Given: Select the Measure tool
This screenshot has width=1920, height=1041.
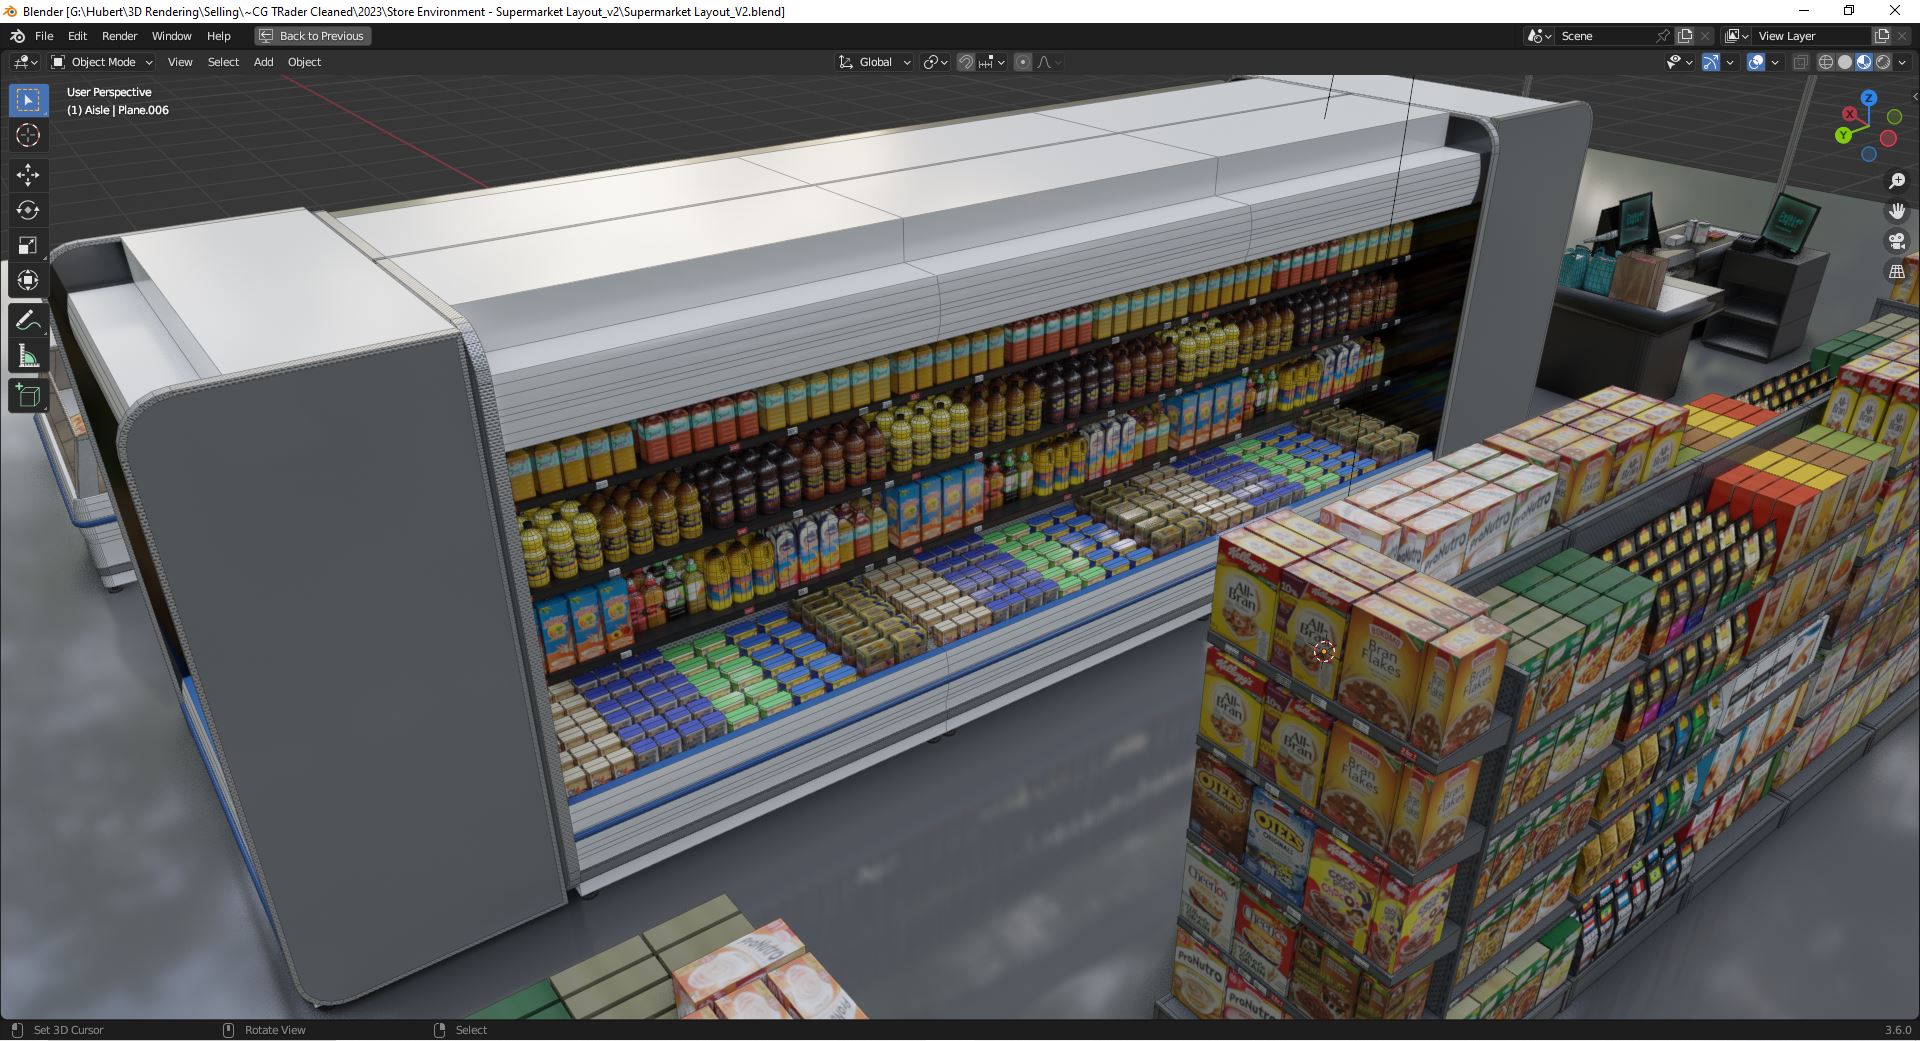Looking at the screenshot, I should click(x=29, y=355).
